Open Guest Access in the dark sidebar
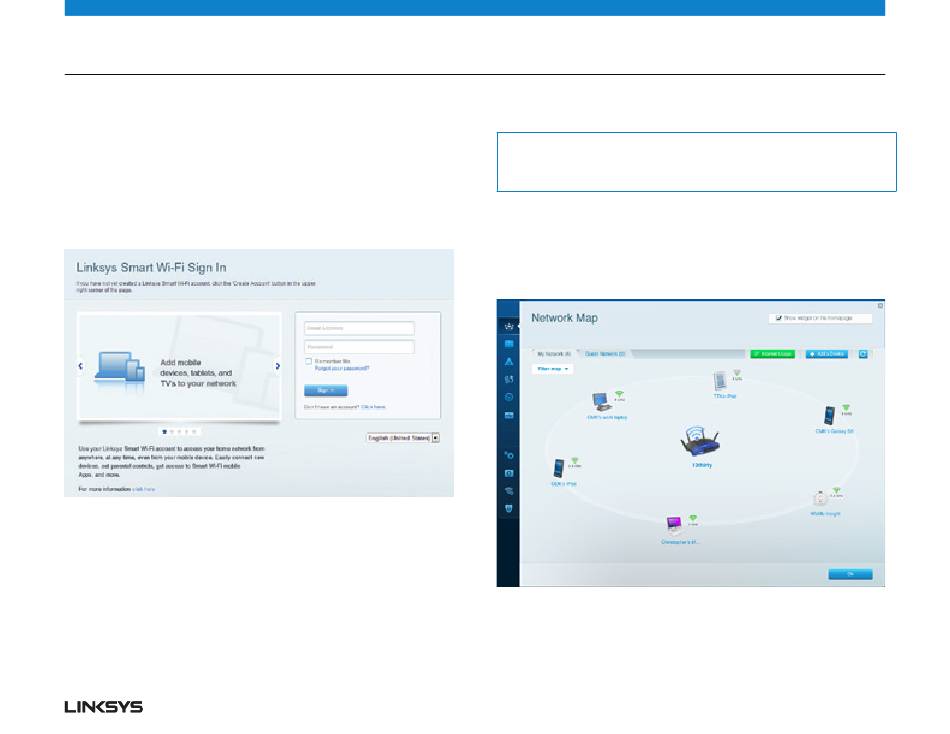The height and width of the screenshot is (734, 950). point(509,344)
